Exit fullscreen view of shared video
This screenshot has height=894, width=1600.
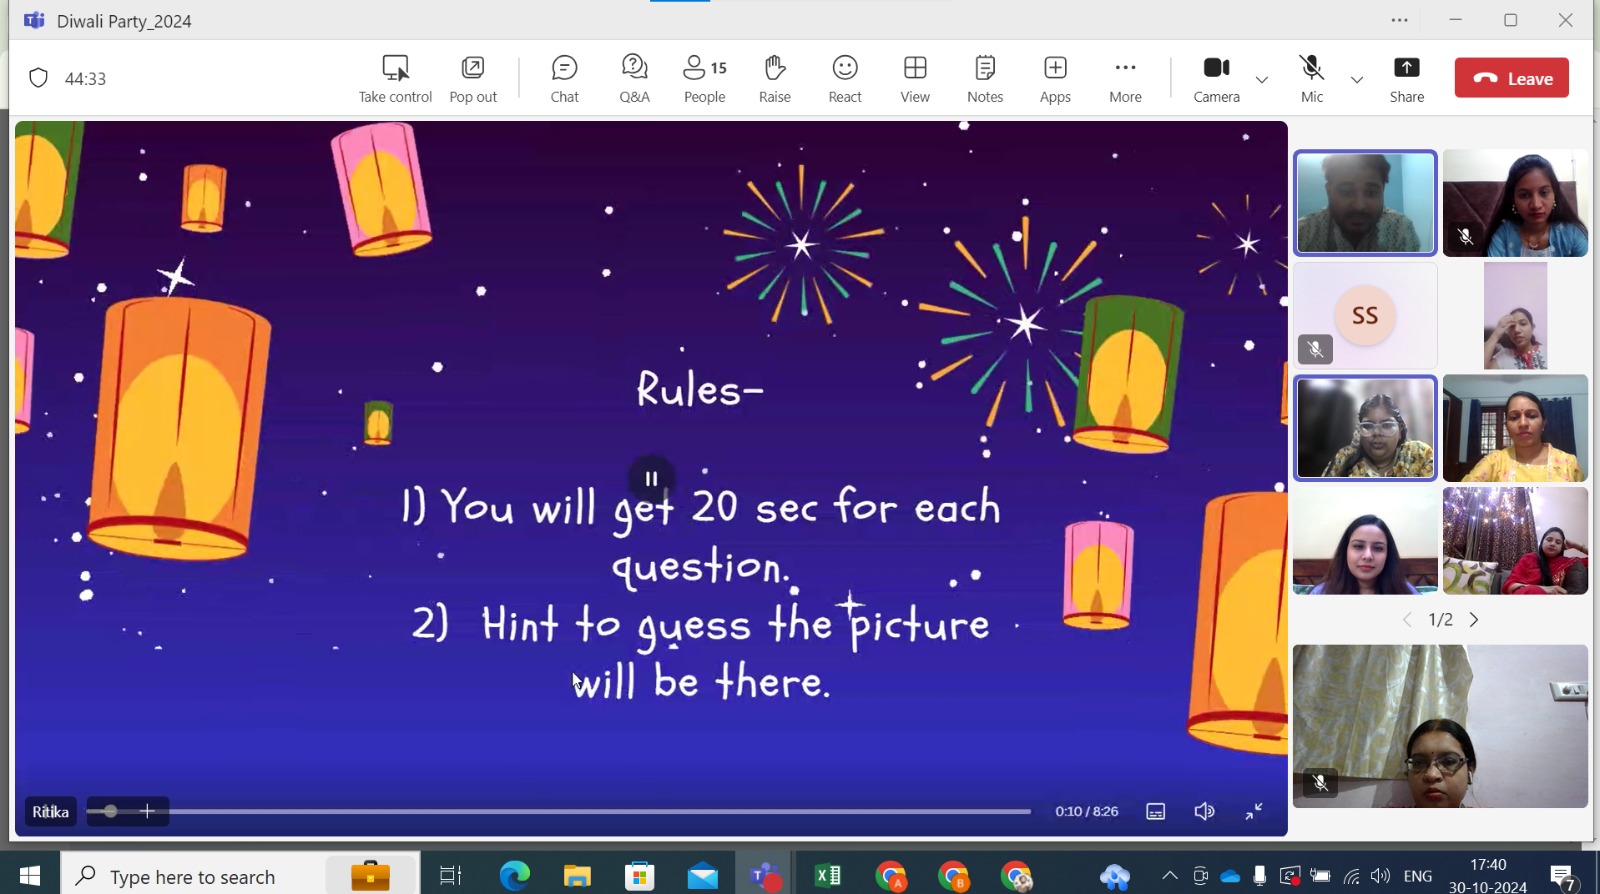point(1254,811)
